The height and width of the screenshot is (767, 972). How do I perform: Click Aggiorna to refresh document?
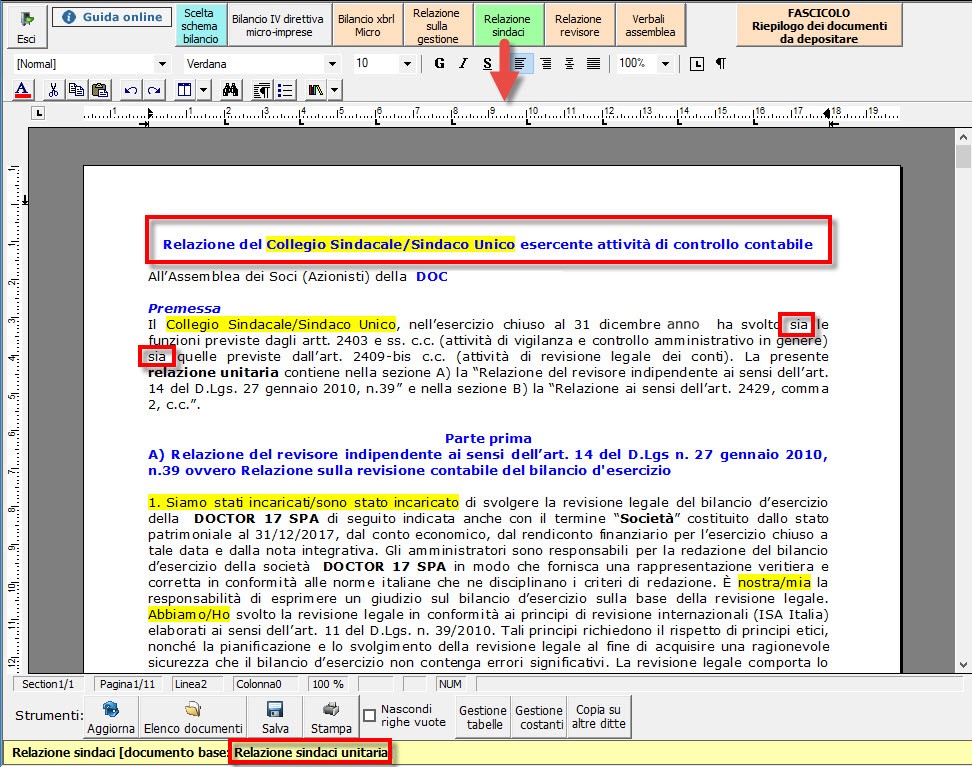coord(111,717)
